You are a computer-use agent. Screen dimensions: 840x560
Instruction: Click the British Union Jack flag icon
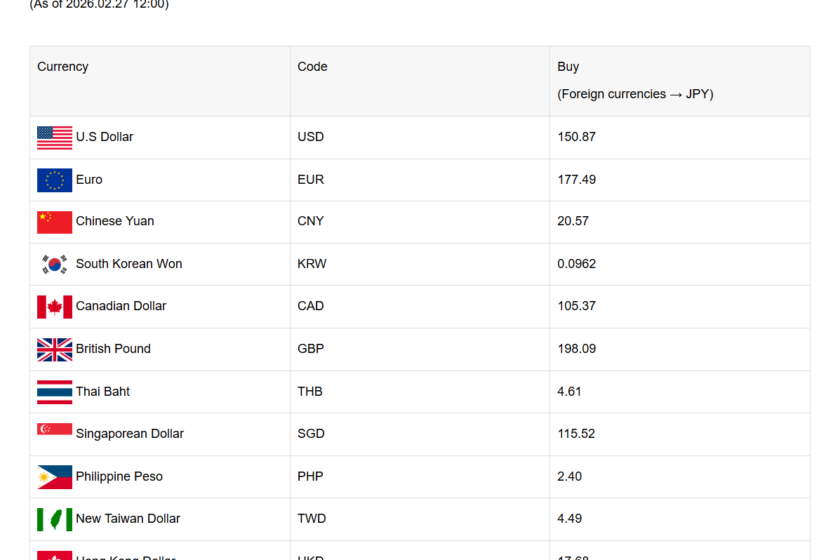click(54, 349)
